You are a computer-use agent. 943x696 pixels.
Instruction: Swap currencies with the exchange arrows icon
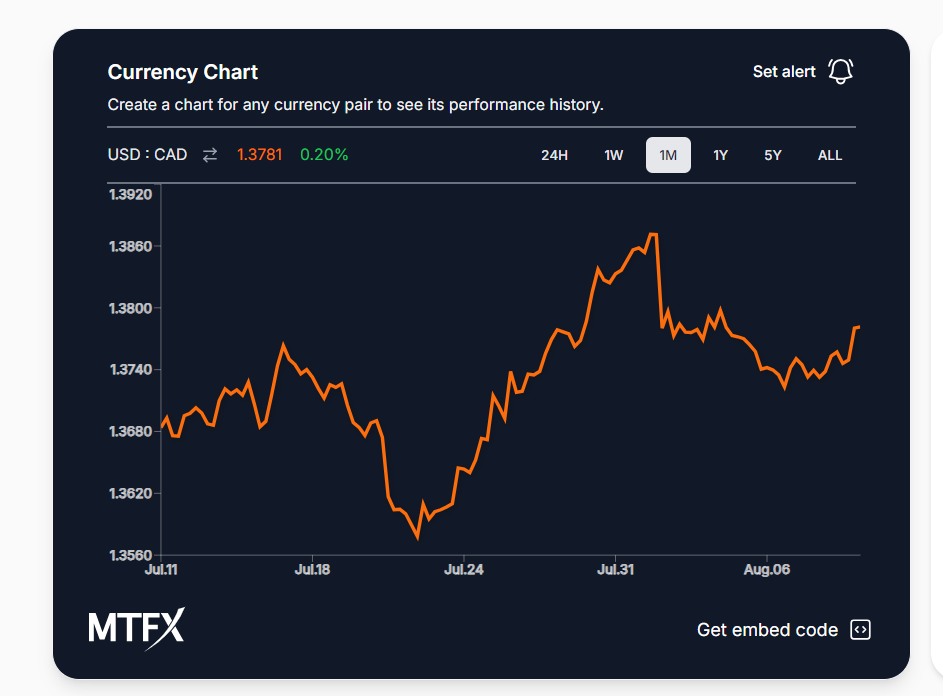click(210, 155)
